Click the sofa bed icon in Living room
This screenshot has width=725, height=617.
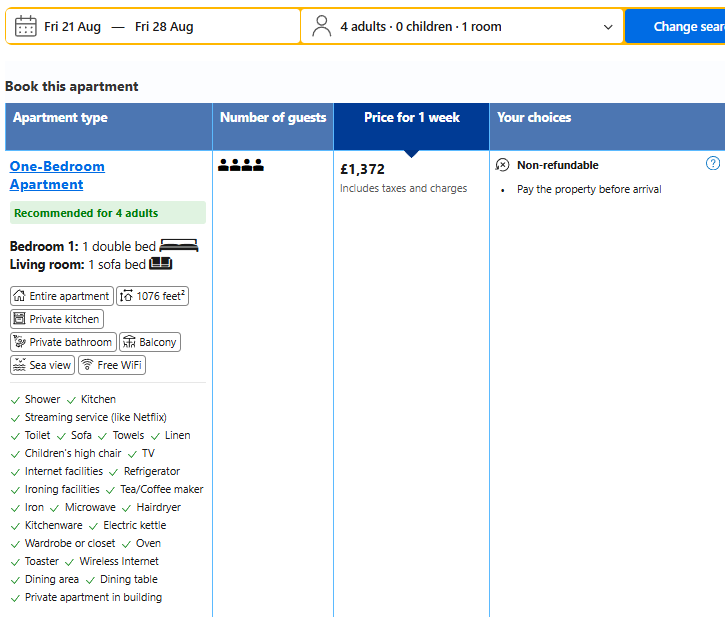click(x=160, y=264)
